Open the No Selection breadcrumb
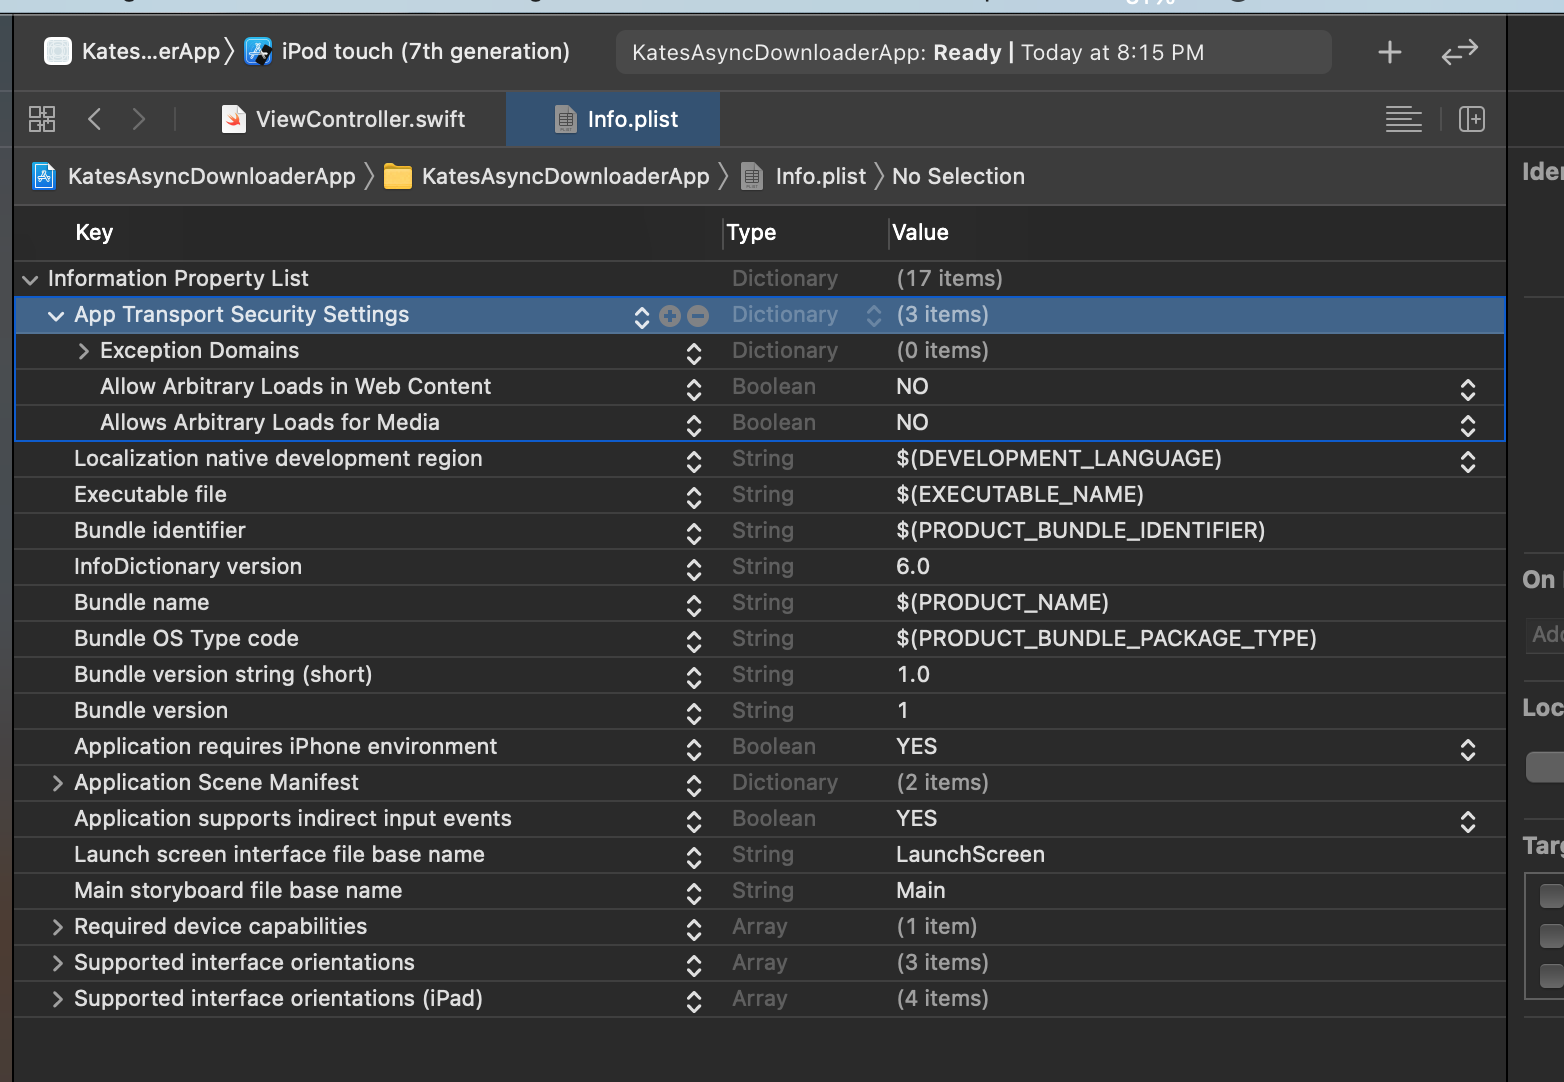 point(958,176)
